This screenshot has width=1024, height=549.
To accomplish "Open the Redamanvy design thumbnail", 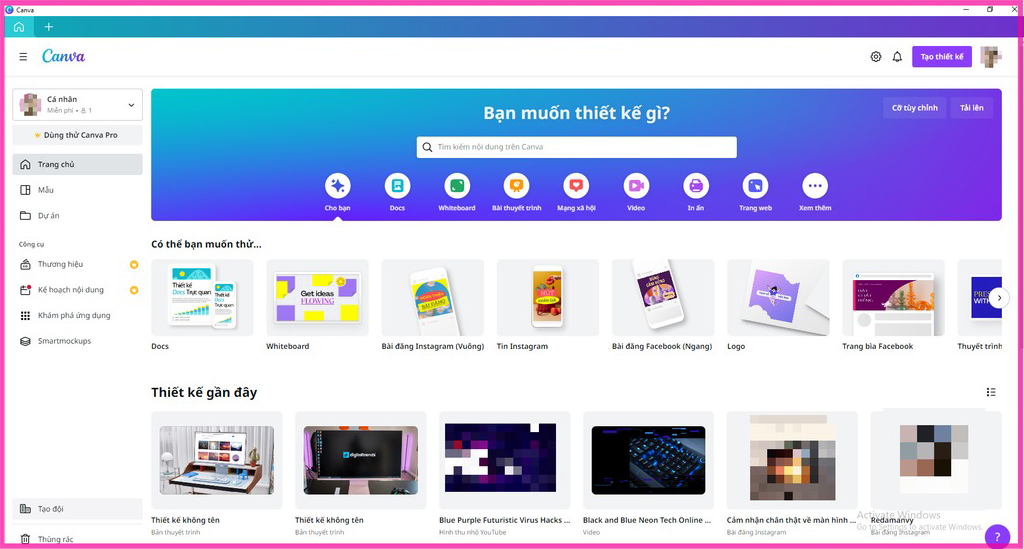I will tap(936, 460).
